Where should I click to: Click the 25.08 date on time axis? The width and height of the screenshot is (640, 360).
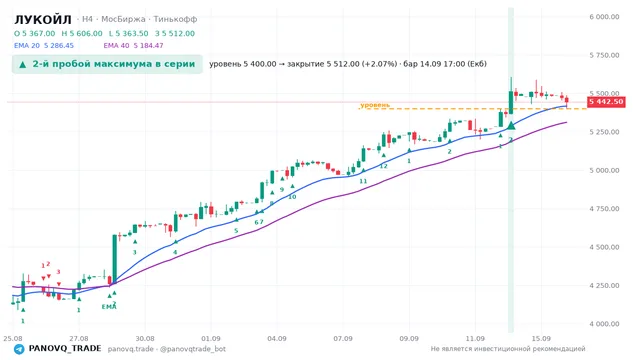13,338
